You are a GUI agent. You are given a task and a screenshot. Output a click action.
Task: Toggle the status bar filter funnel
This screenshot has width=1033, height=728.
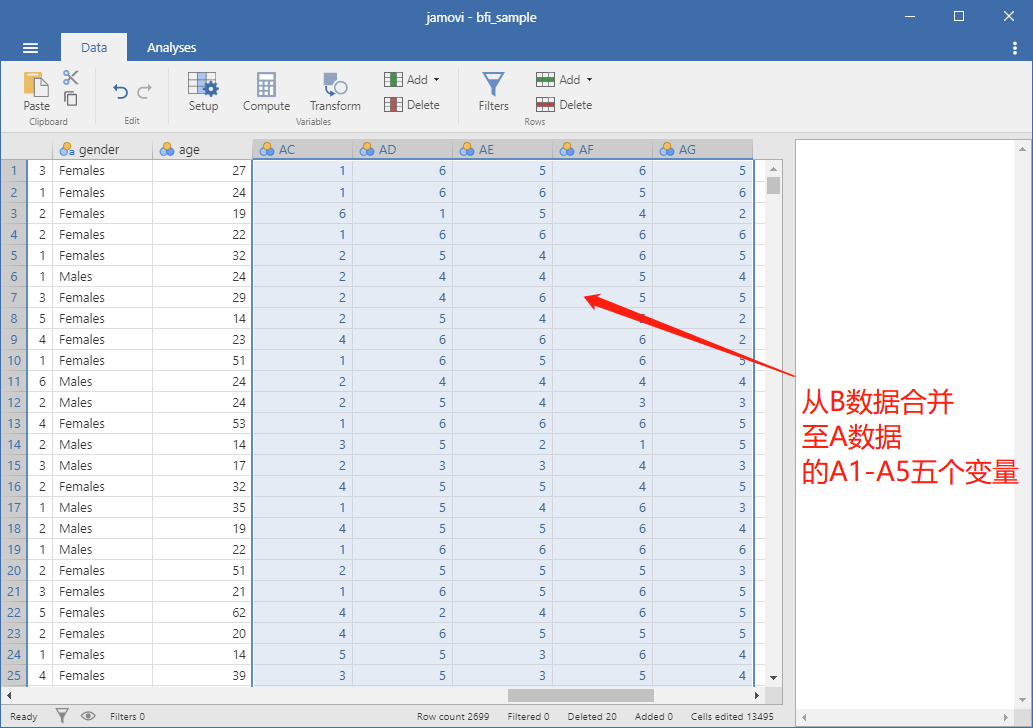[62, 715]
